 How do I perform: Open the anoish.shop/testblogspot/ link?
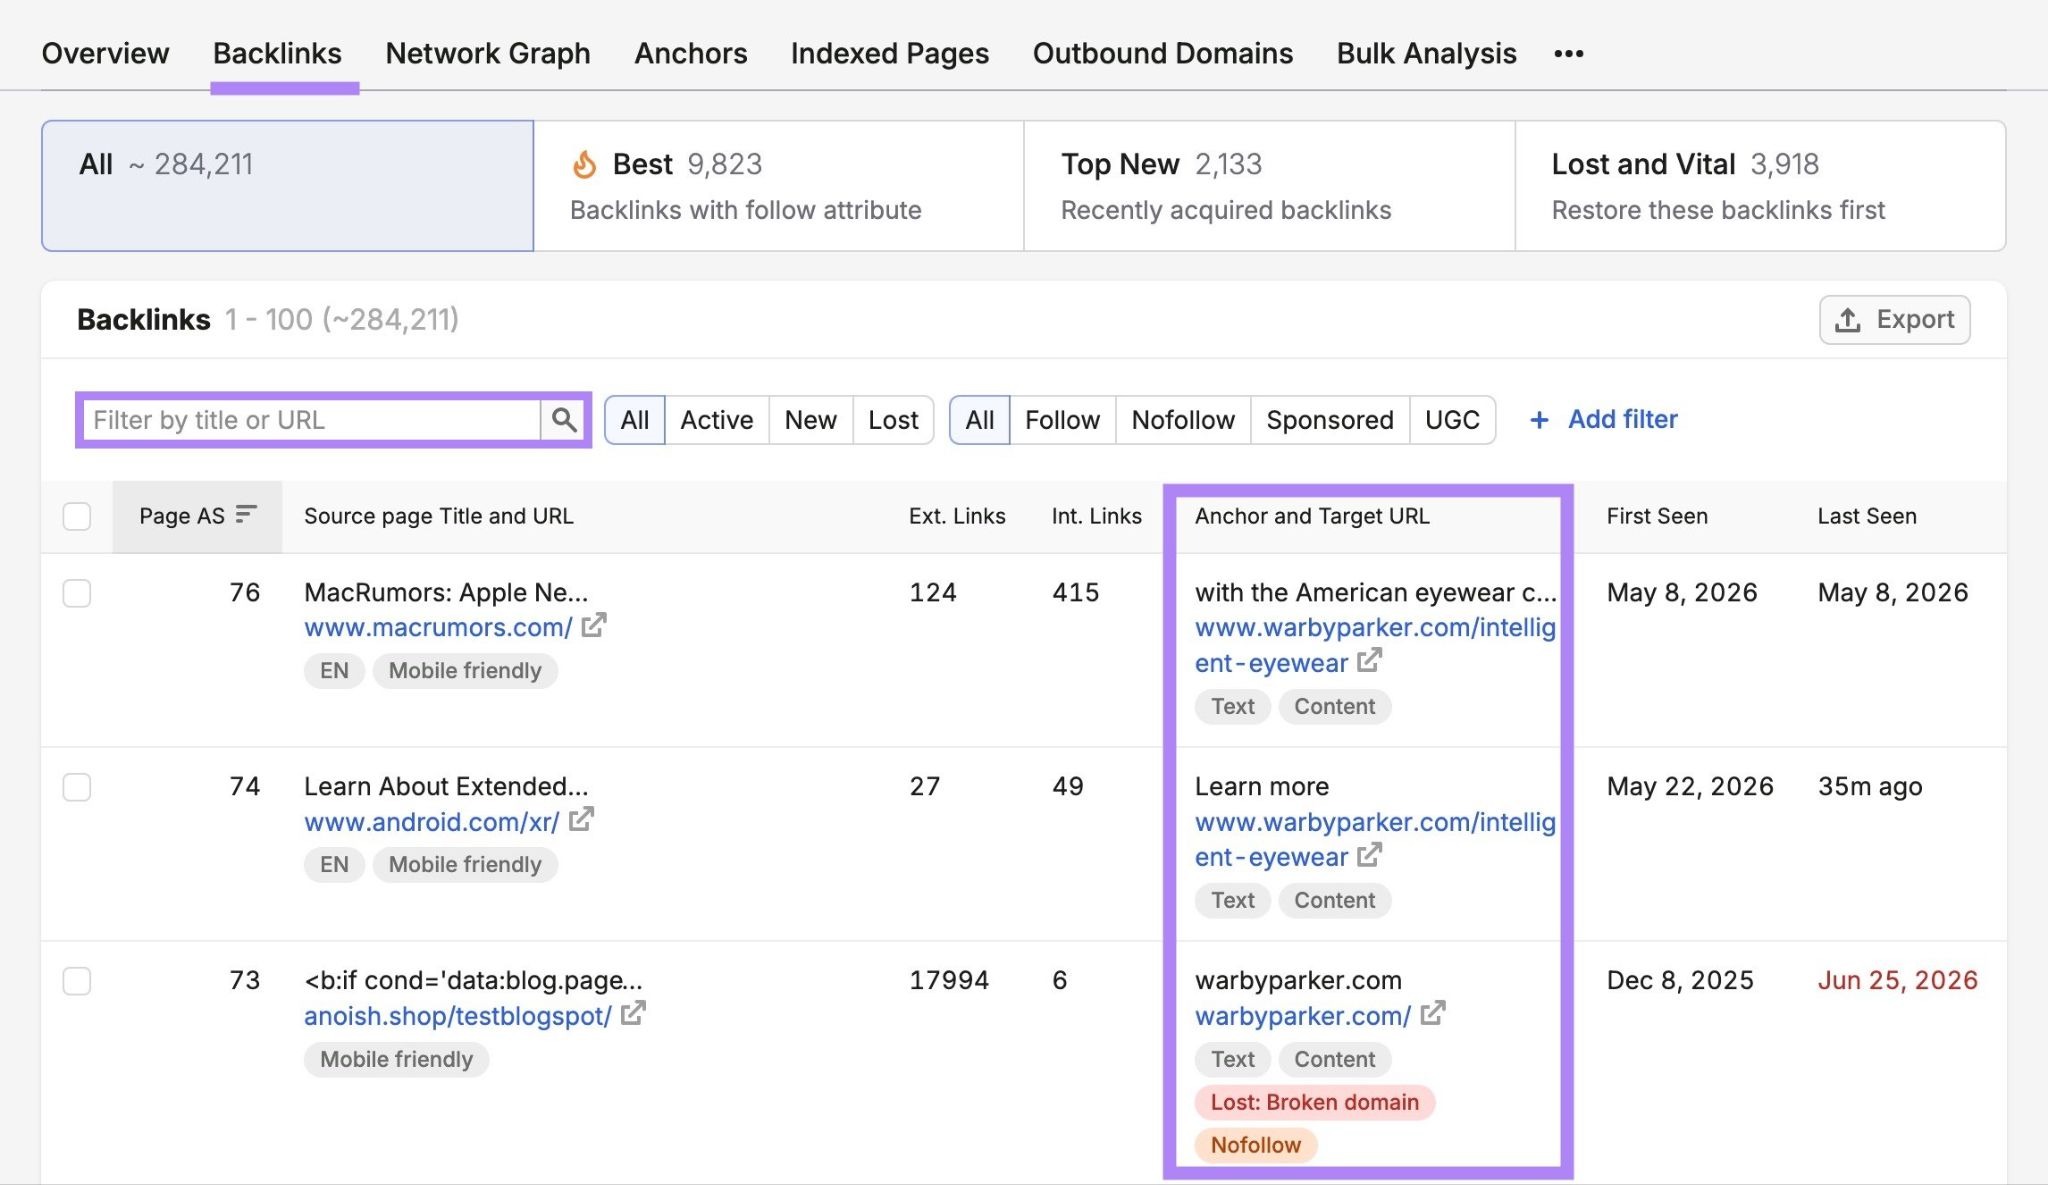pyautogui.click(x=458, y=1016)
